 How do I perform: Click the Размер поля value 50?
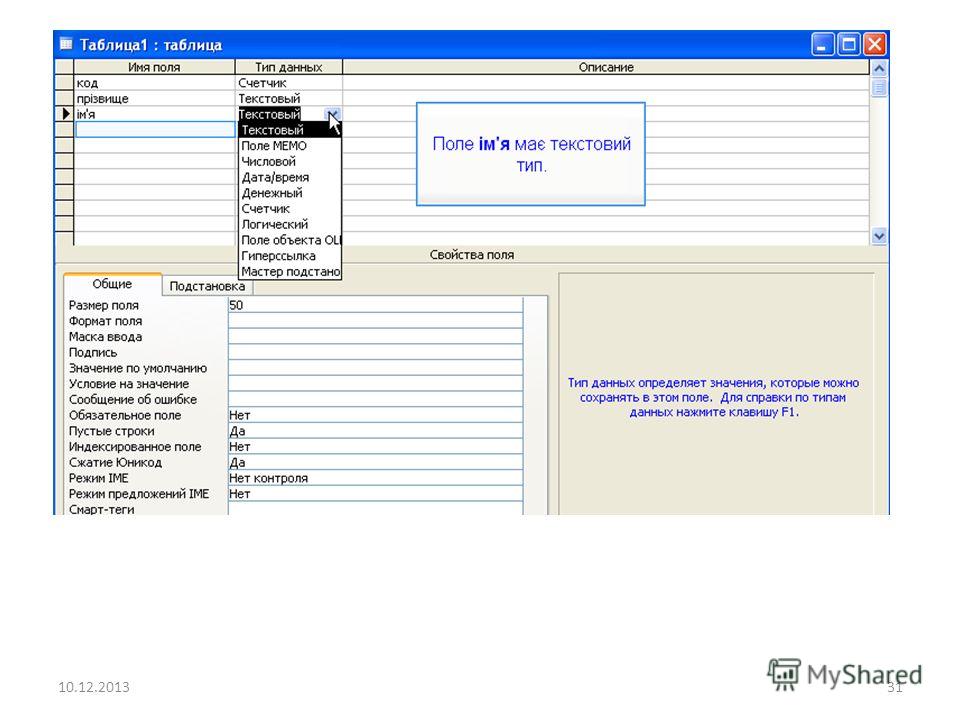(375, 305)
